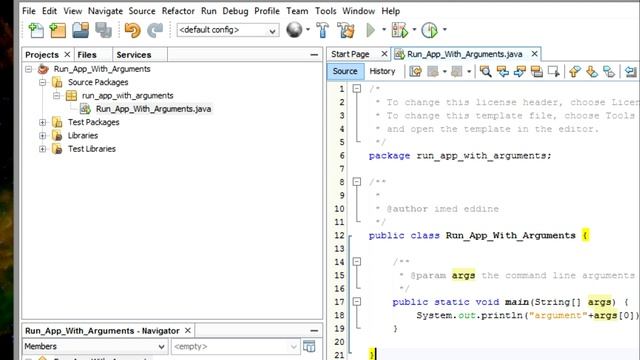Expand the Test Libraries node
The height and width of the screenshot is (360, 640).
pyautogui.click(x=42, y=149)
